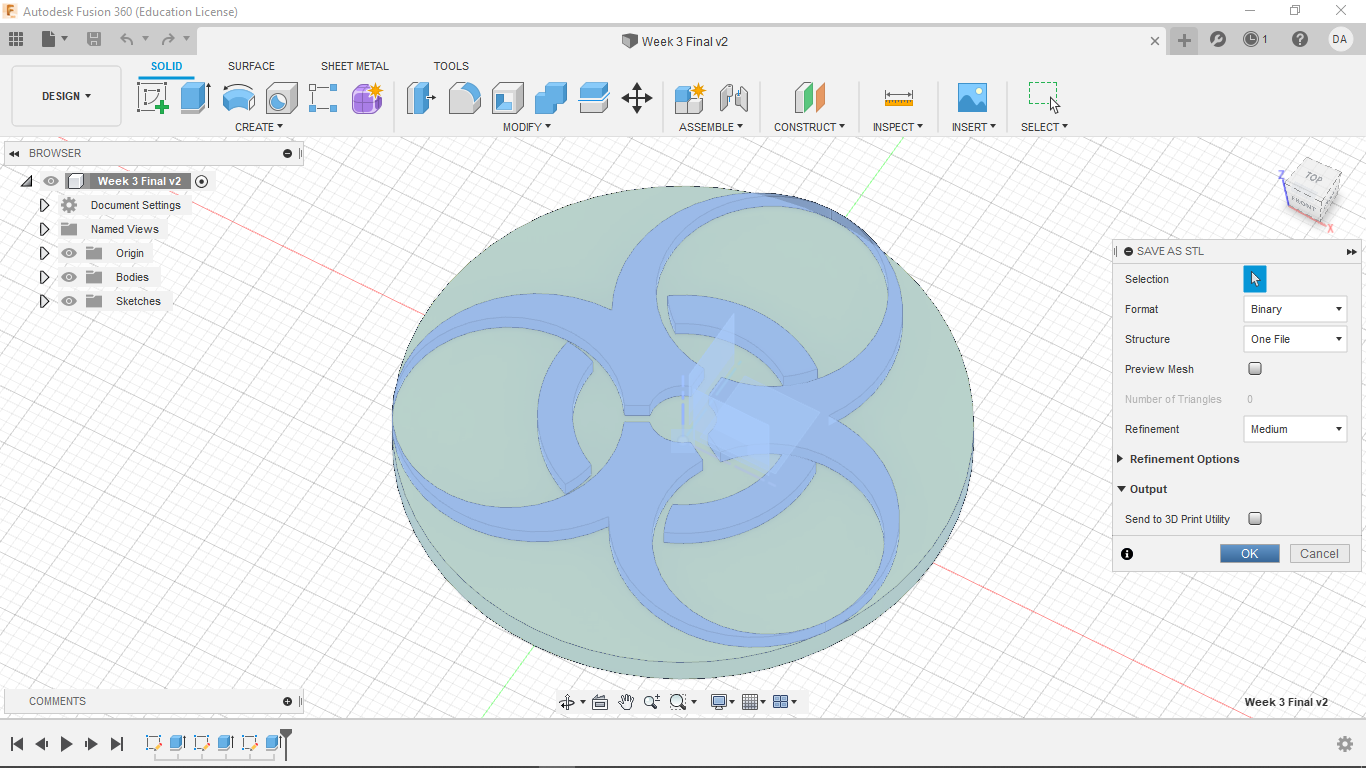Click the Look At camera icon
This screenshot has width=1366, height=768.
click(600, 702)
